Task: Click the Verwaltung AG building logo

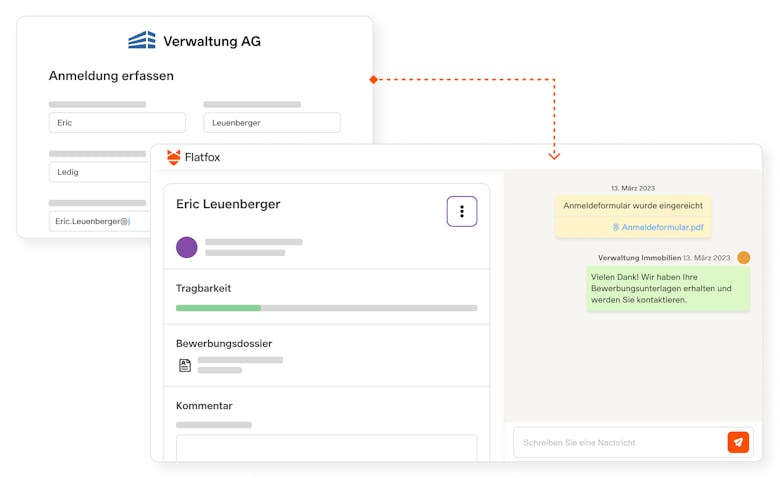Action: [142, 41]
